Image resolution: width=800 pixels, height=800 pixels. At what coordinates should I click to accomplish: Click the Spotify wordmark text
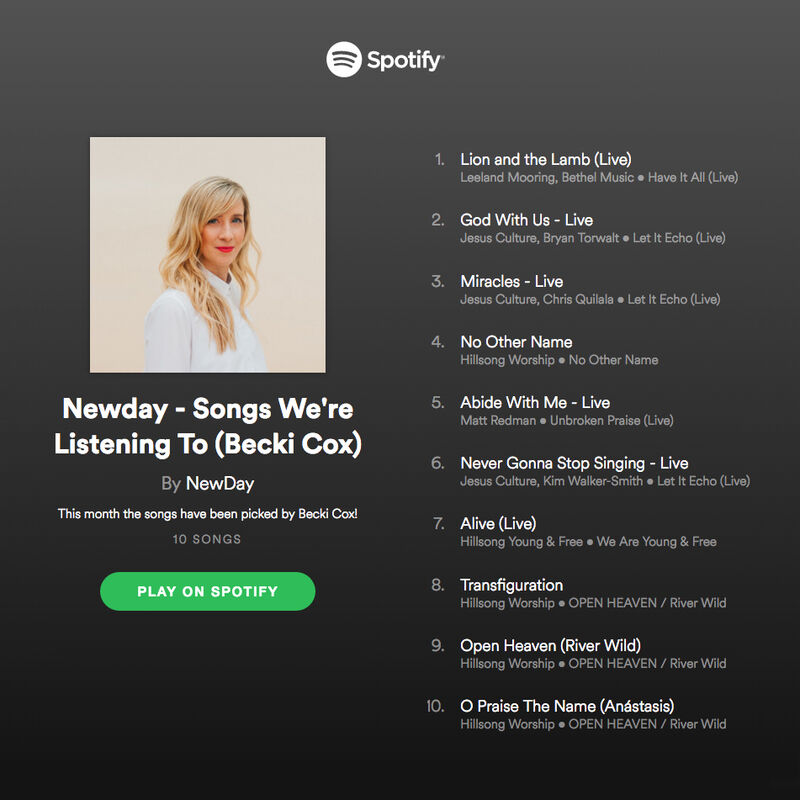tap(405, 61)
